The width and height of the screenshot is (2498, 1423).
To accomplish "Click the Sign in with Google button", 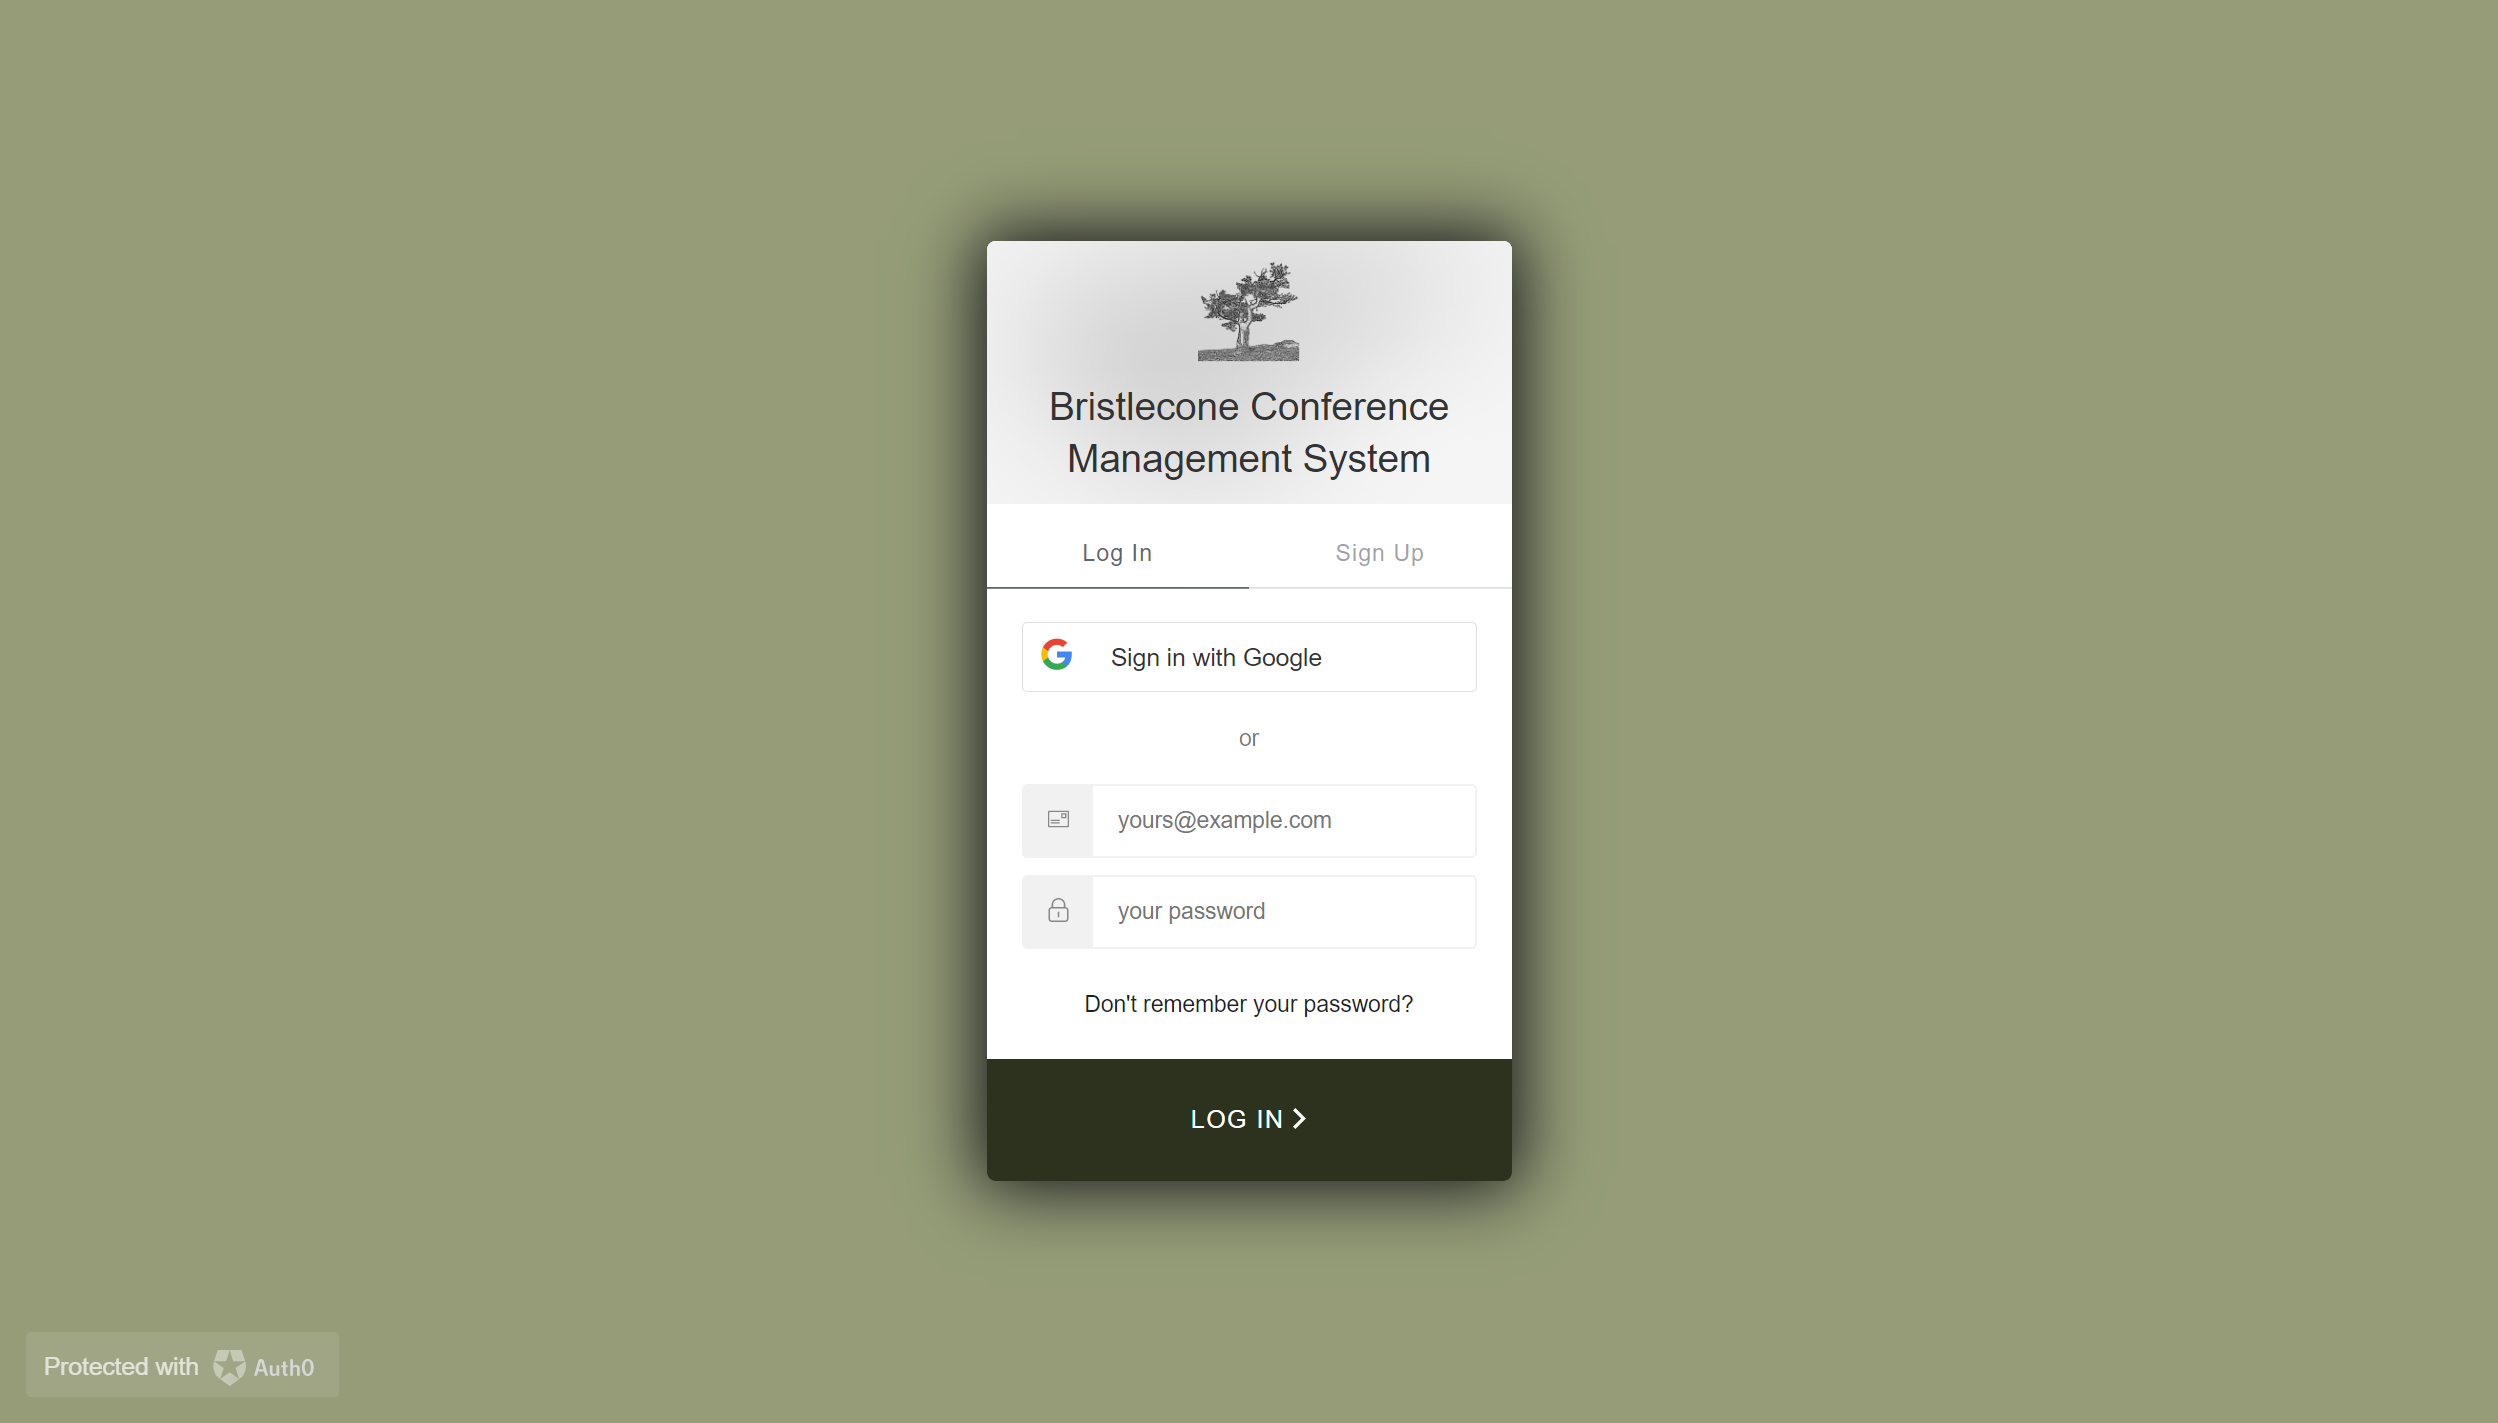I will pyautogui.click(x=1249, y=657).
